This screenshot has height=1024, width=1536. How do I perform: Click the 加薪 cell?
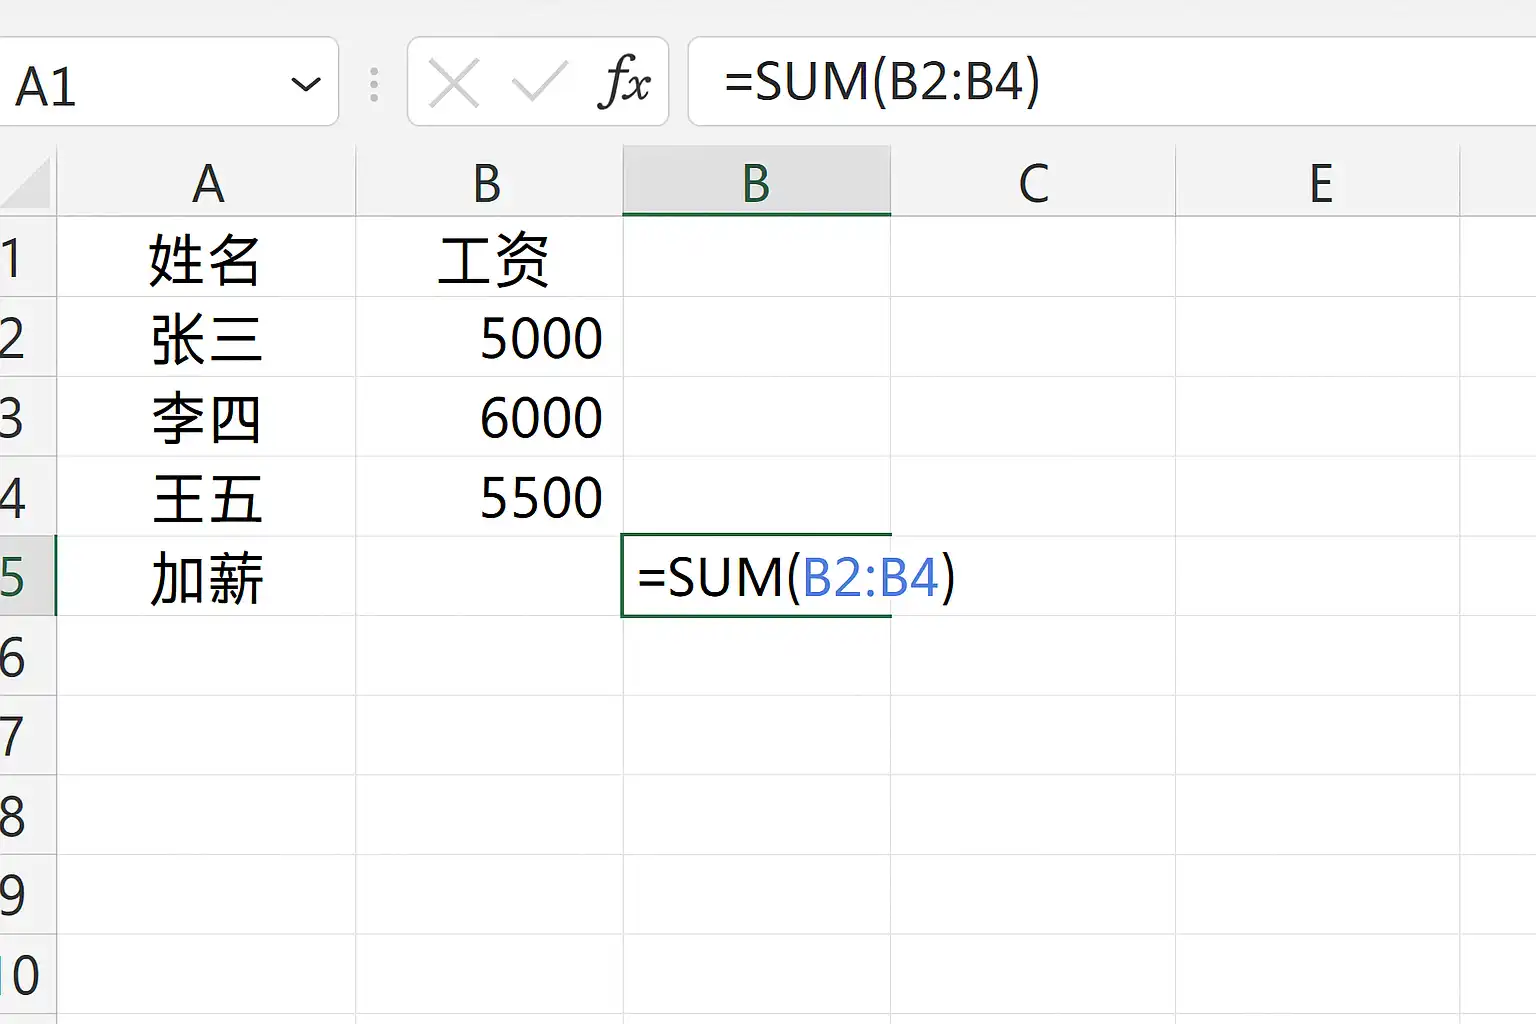tap(207, 578)
